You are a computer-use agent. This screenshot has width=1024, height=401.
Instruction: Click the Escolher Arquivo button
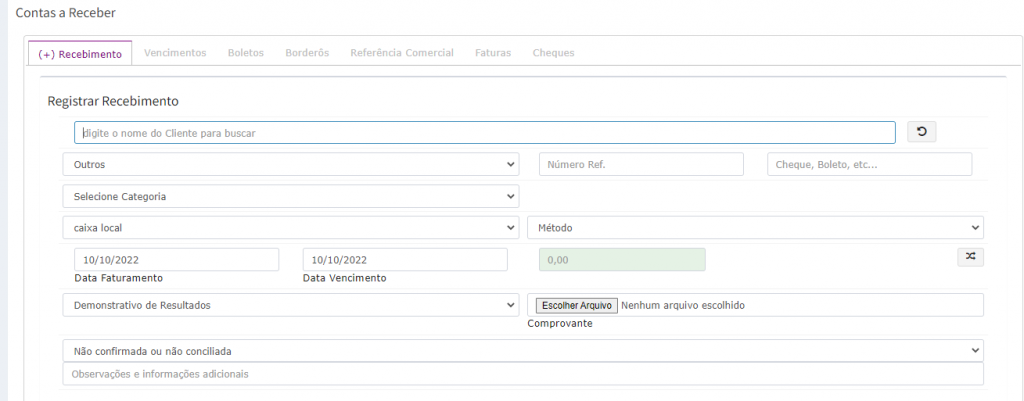(574, 305)
